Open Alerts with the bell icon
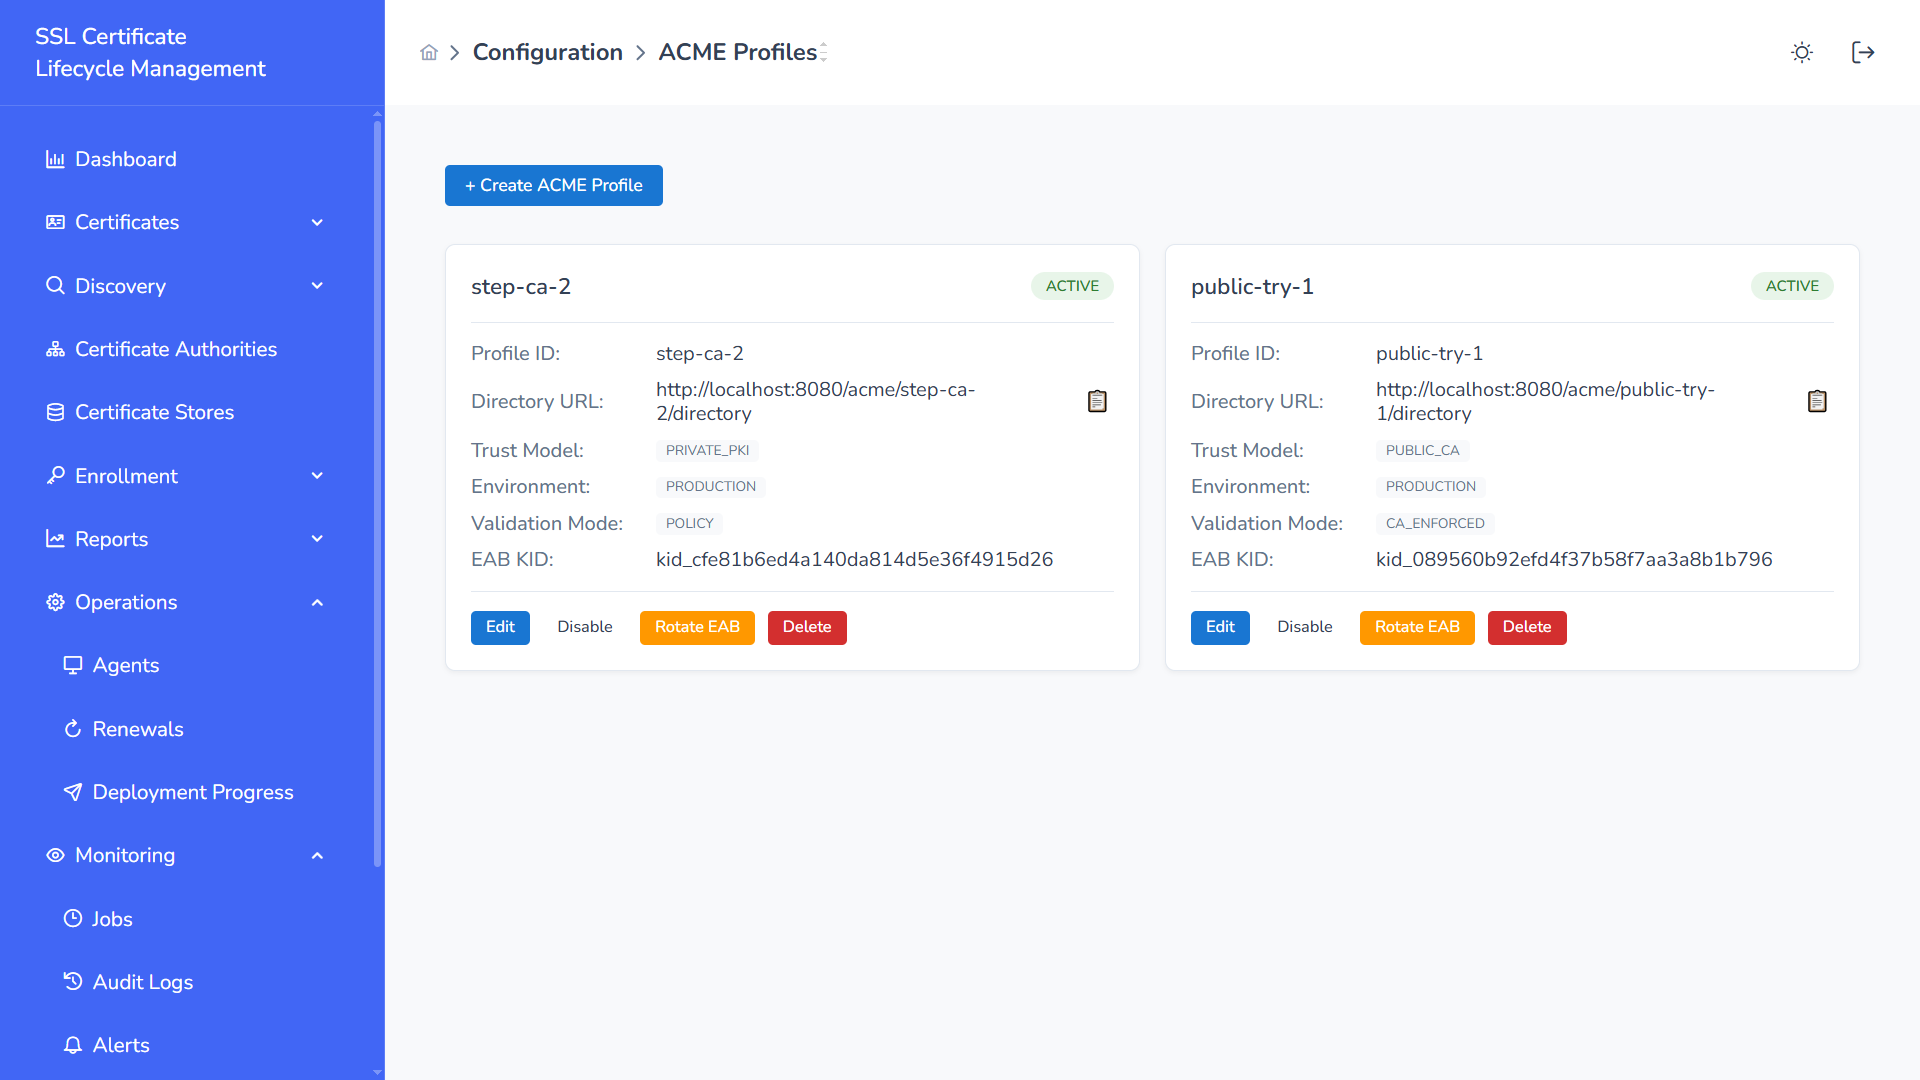Screen dimensions: 1920x1080 tap(71, 1044)
